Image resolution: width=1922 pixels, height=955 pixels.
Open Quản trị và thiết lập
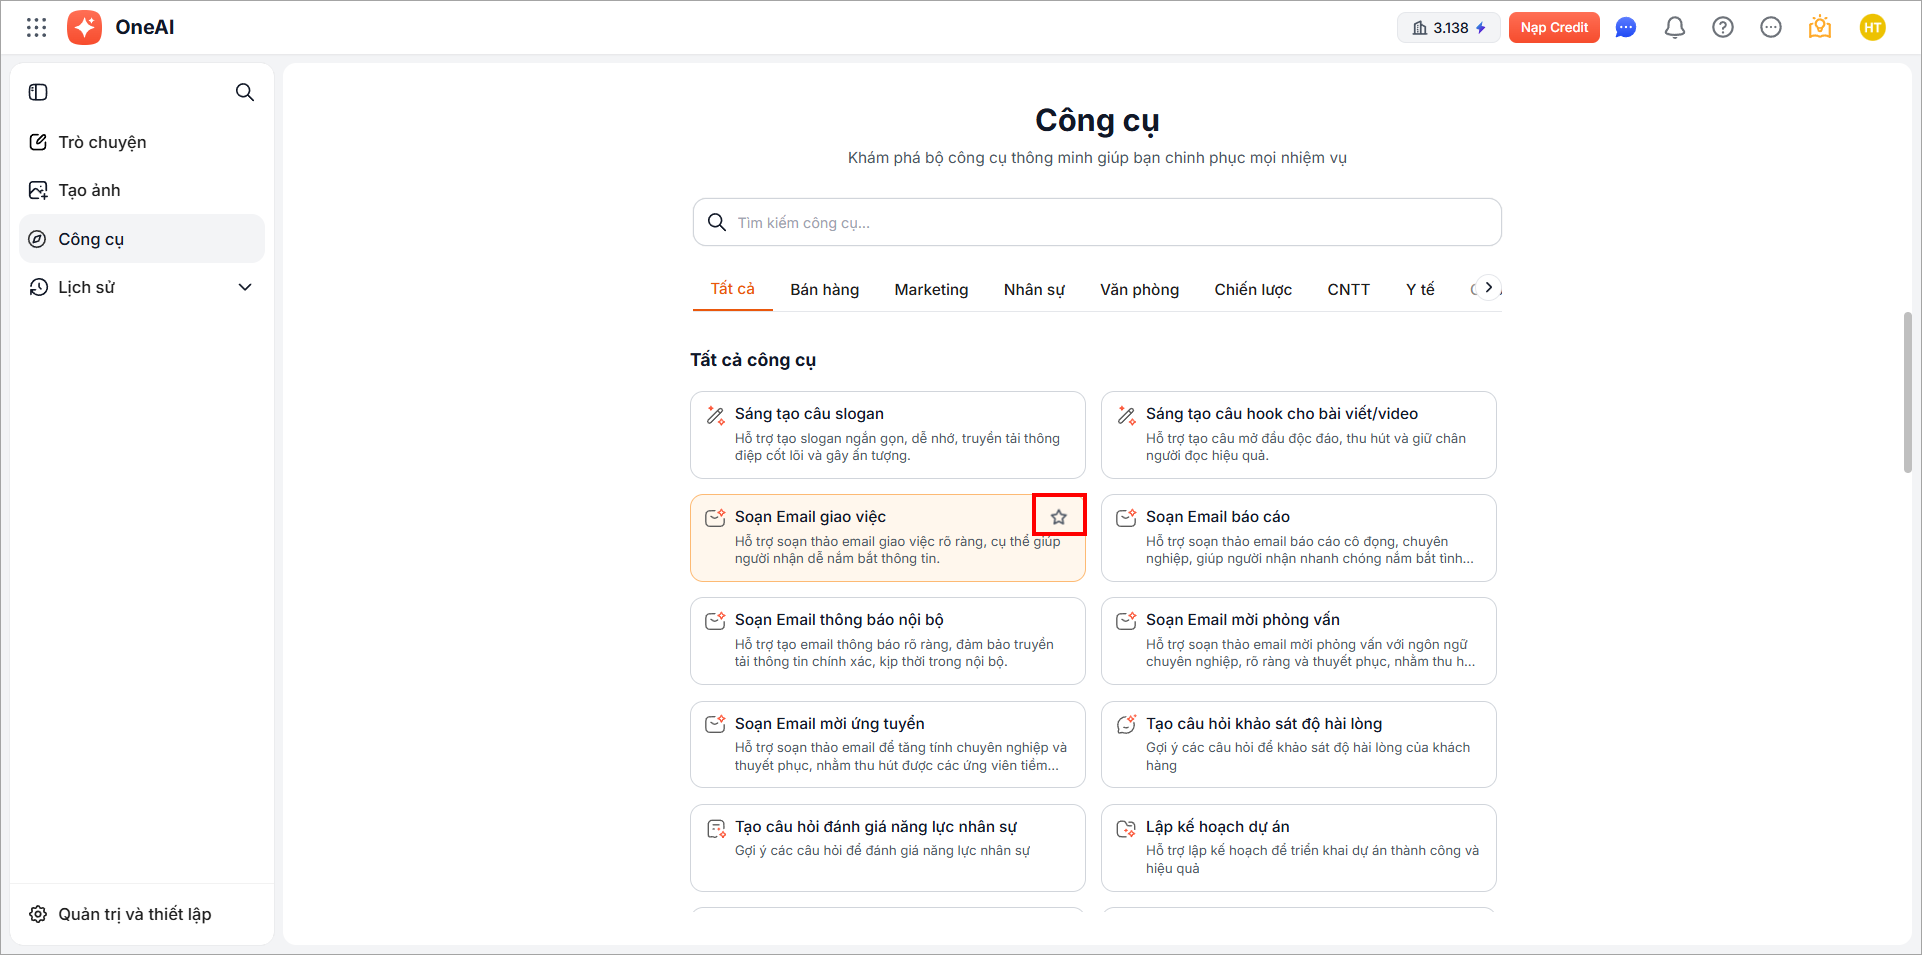pyautogui.click(x=134, y=914)
